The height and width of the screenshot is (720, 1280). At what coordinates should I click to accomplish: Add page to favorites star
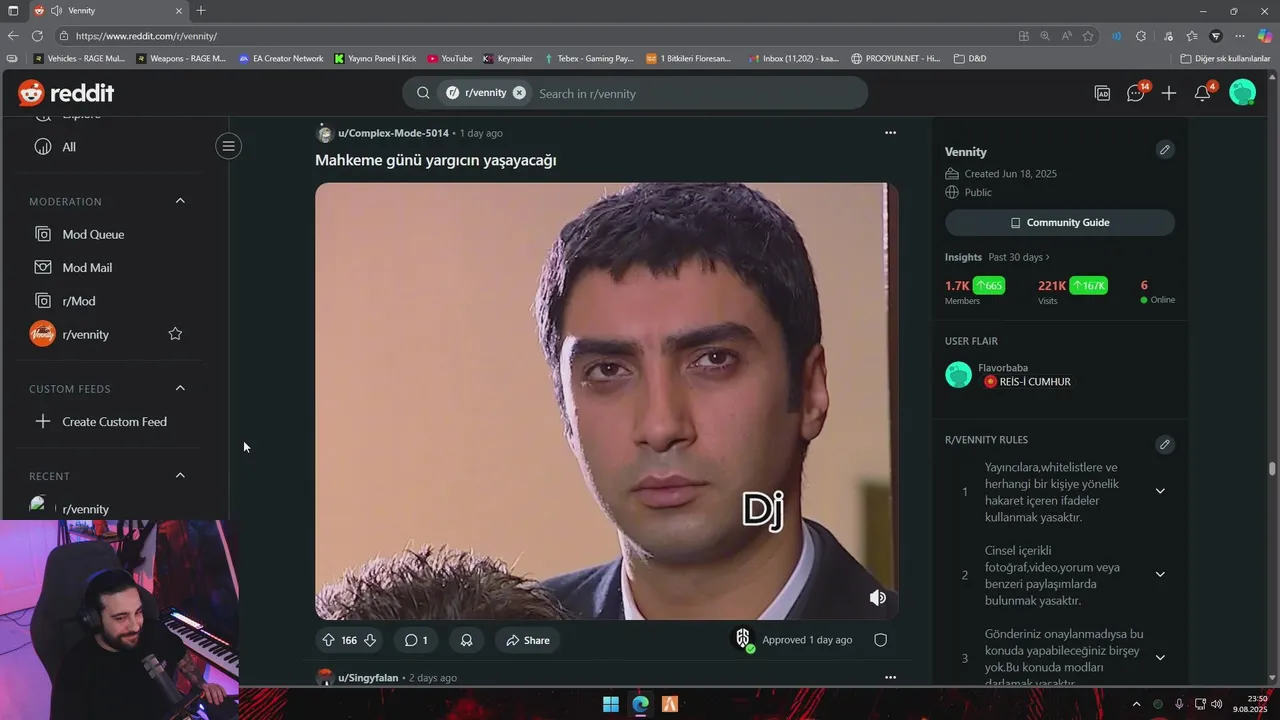pos(1088,36)
